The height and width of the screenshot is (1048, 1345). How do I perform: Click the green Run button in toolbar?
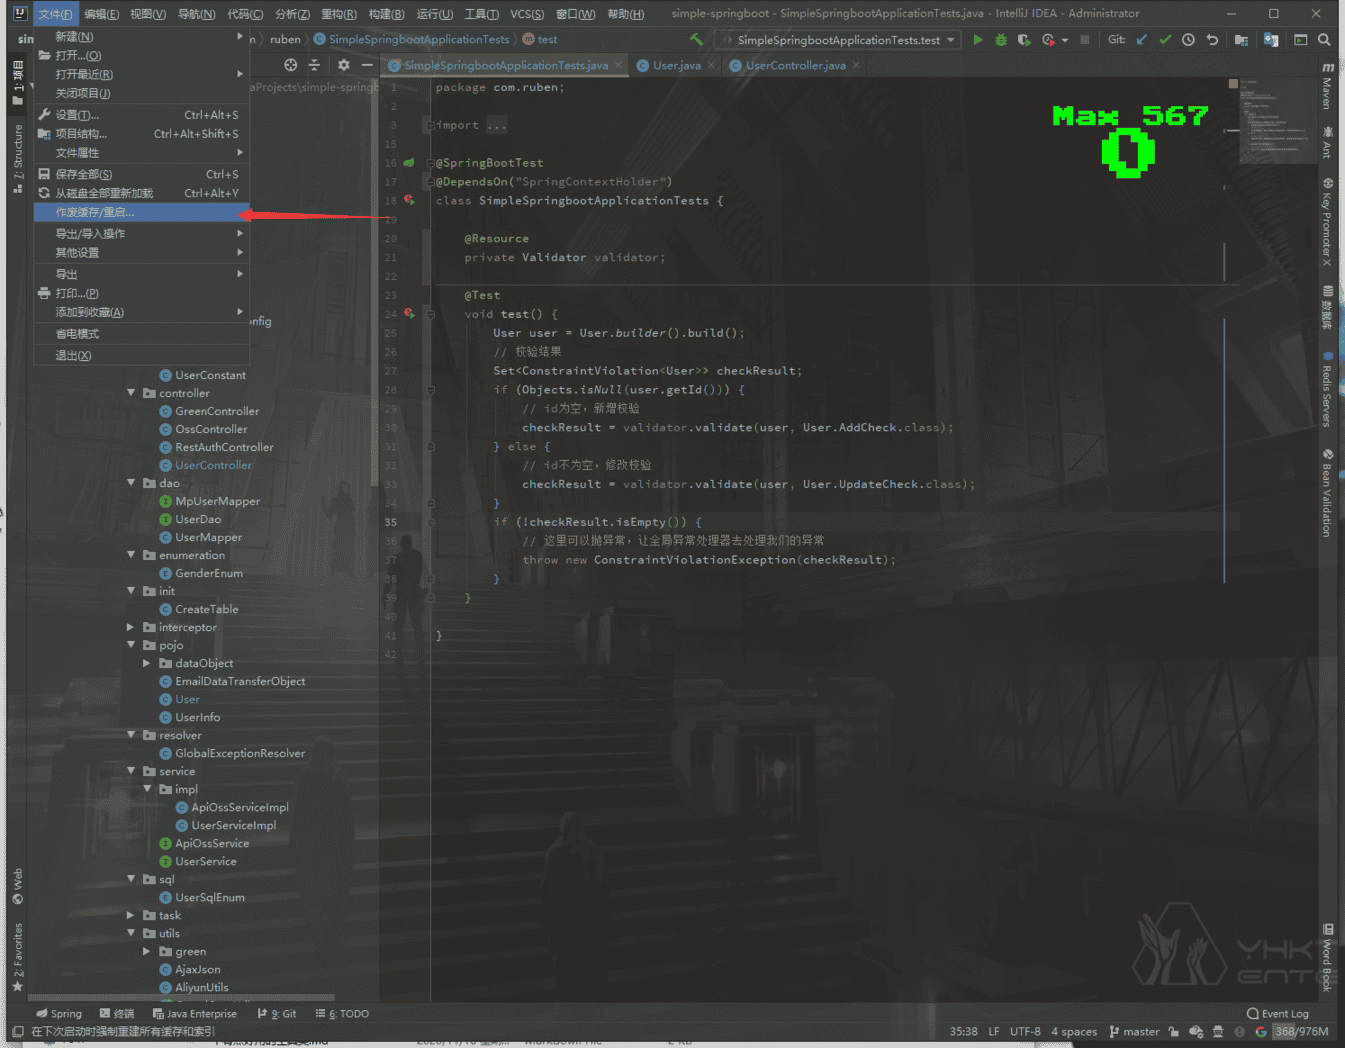[x=978, y=40]
